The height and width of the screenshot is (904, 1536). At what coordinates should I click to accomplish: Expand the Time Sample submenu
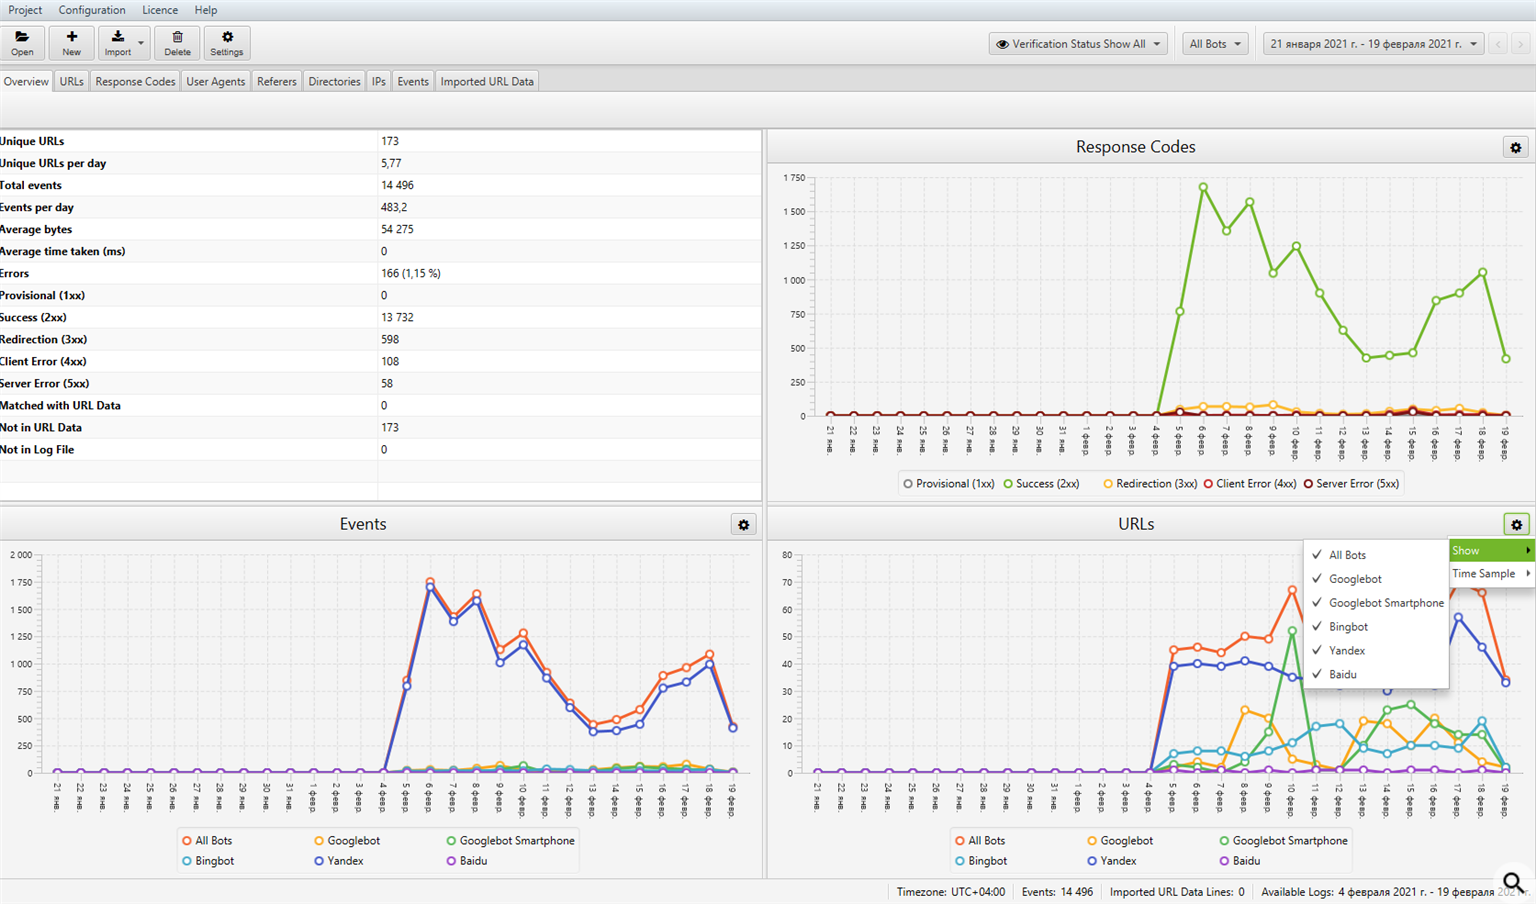[1491, 574]
